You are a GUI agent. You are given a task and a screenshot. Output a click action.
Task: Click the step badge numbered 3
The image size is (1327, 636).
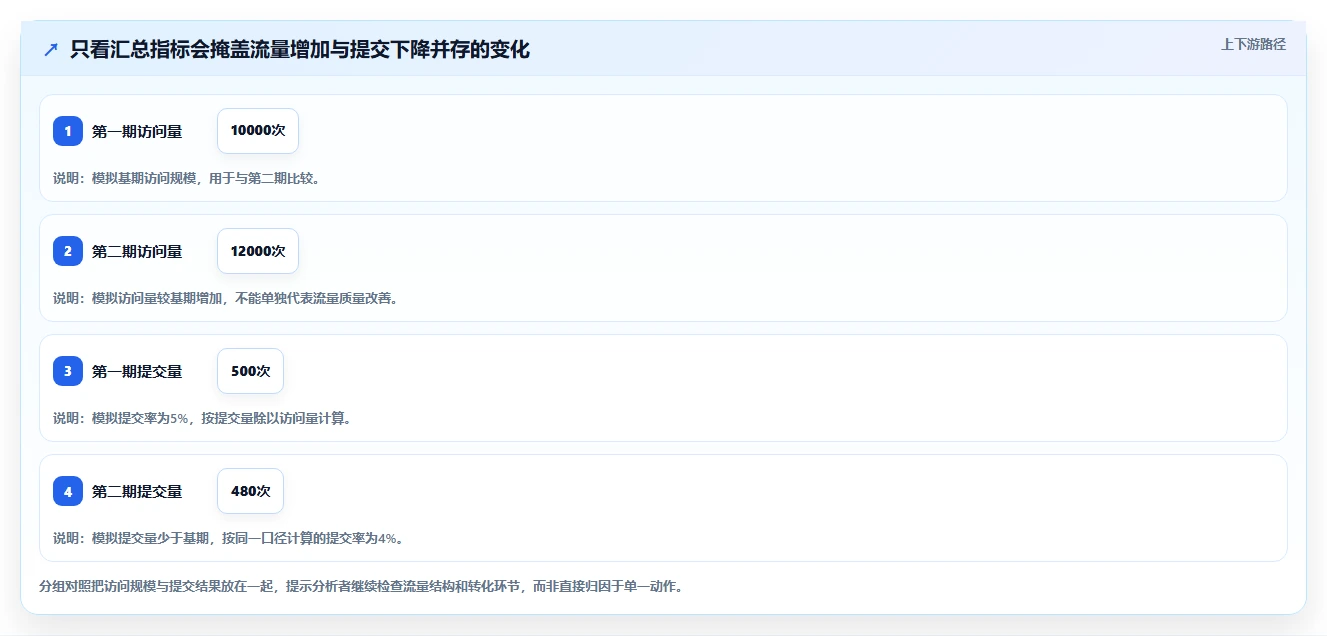(x=68, y=371)
